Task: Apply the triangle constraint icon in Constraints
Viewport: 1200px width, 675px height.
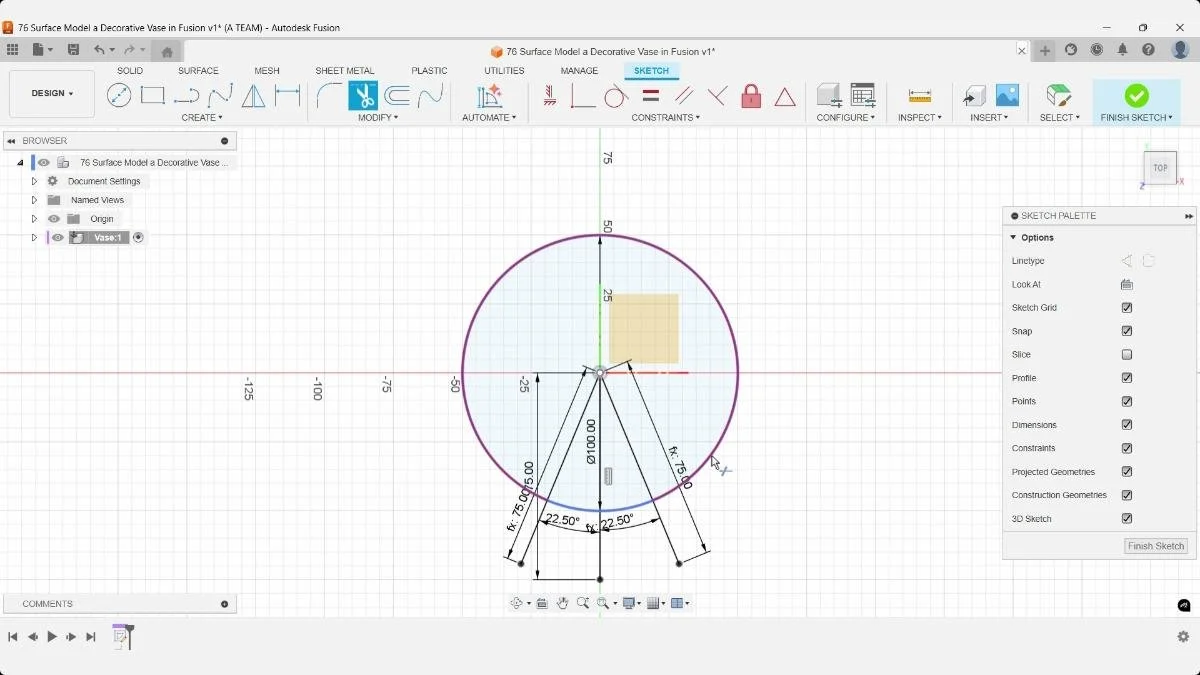Action: [x=785, y=96]
